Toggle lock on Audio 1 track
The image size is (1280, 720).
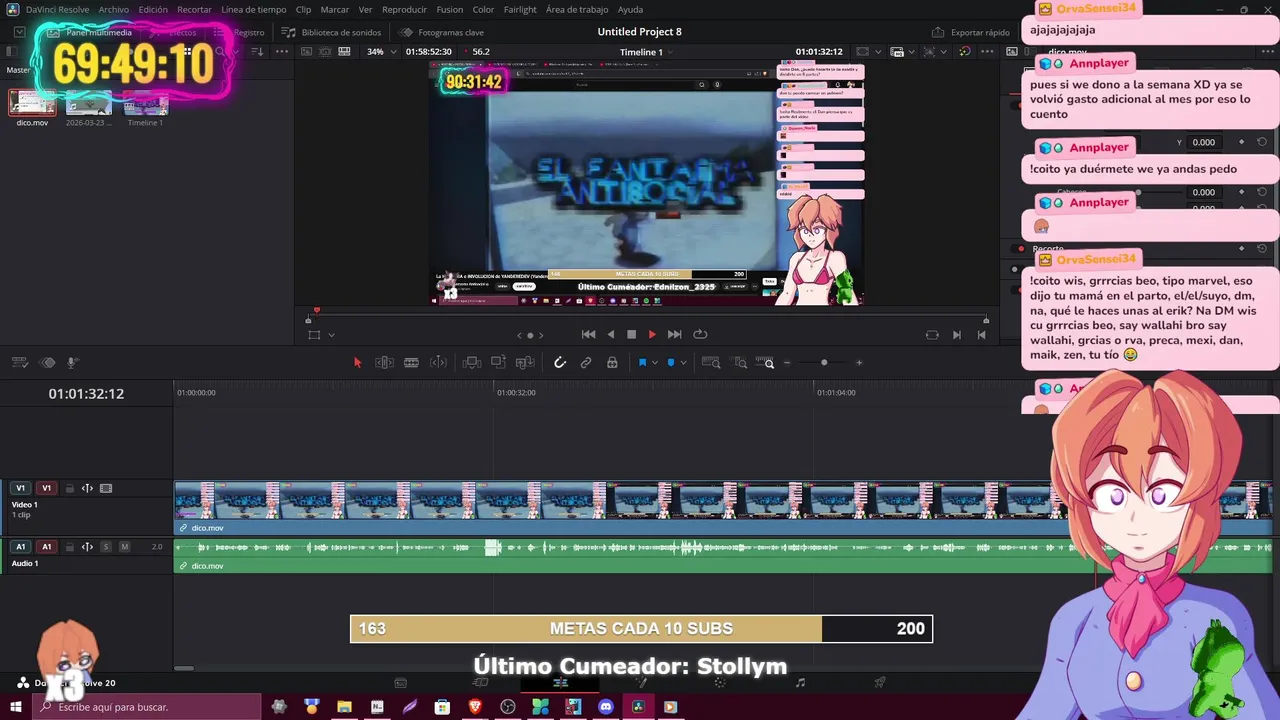click(x=69, y=547)
